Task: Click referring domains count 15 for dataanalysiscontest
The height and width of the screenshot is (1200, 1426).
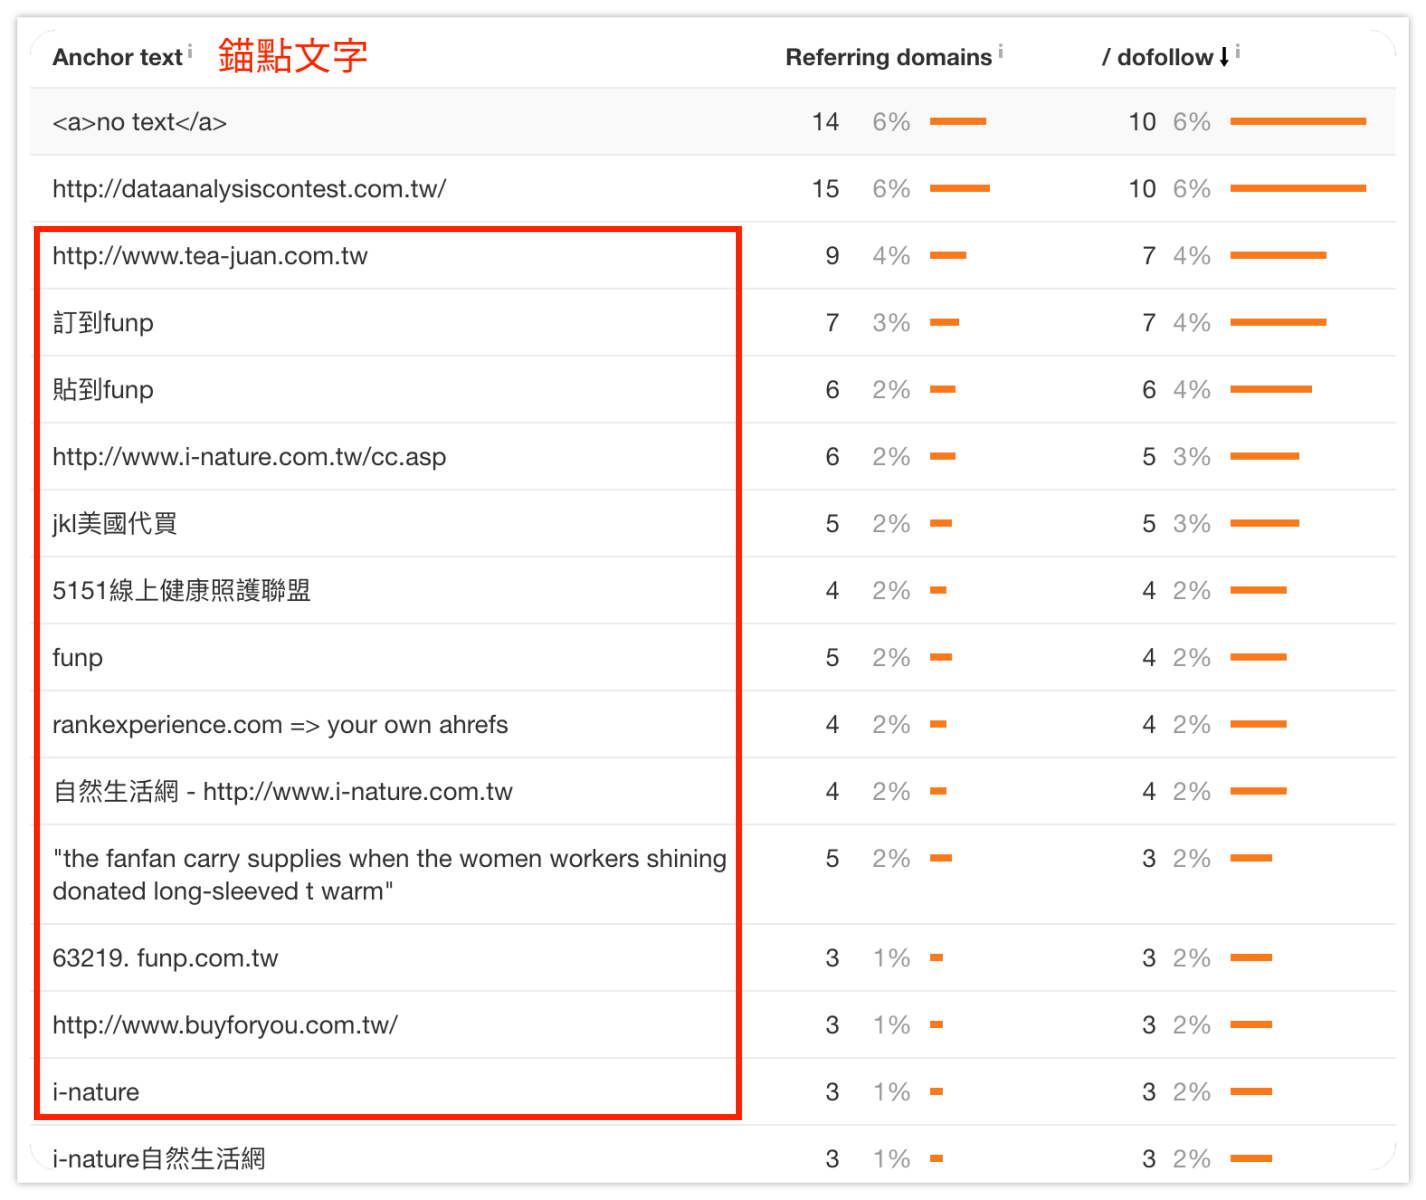Action: [825, 189]
